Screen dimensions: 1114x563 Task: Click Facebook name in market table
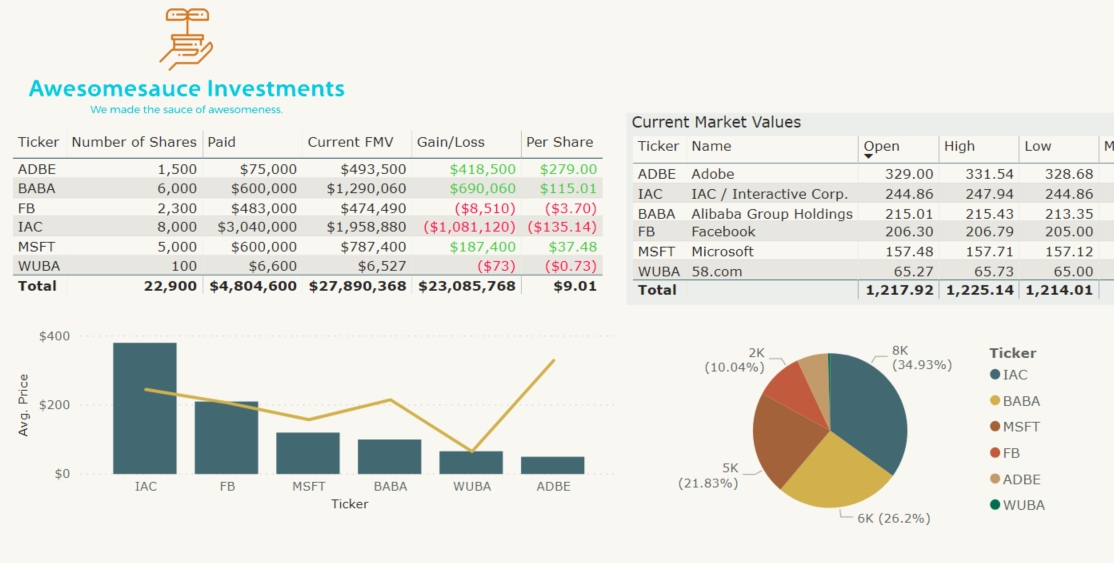coord(723,232)
